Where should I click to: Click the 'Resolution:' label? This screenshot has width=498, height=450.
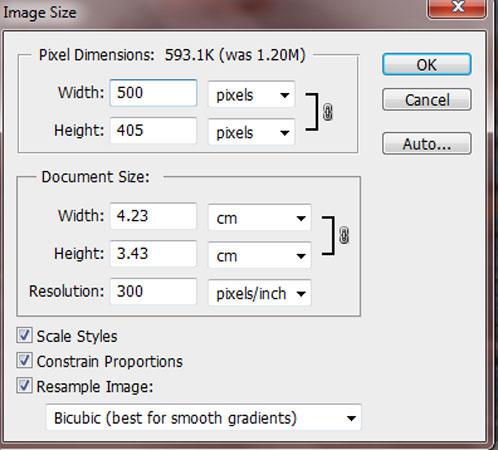pyautogui.click(x=67, y=291)
